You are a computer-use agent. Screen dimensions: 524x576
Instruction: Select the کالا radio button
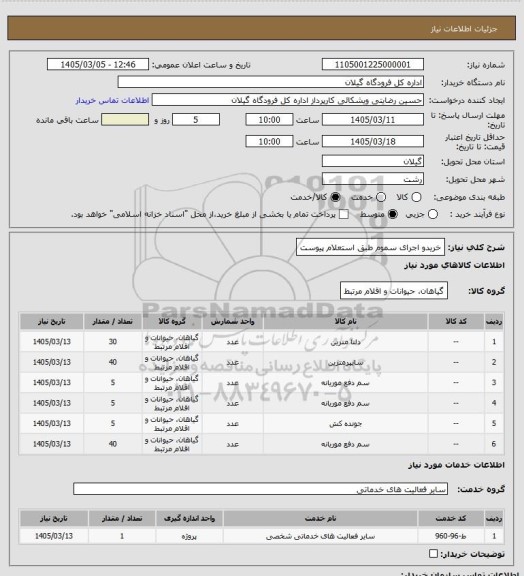pos(416,197)
